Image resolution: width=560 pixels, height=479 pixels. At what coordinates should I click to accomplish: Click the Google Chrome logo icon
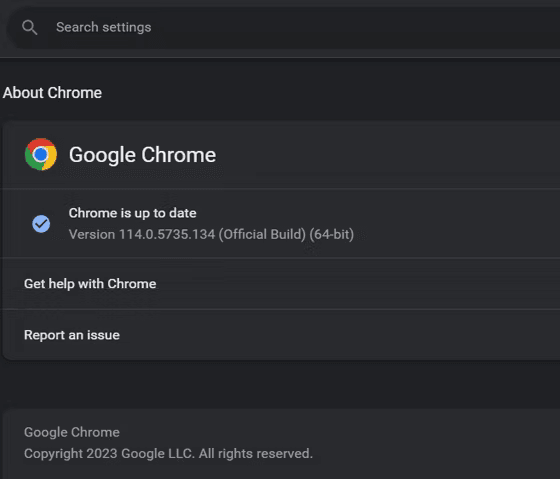pyautogui.click(x=41, y=154)
